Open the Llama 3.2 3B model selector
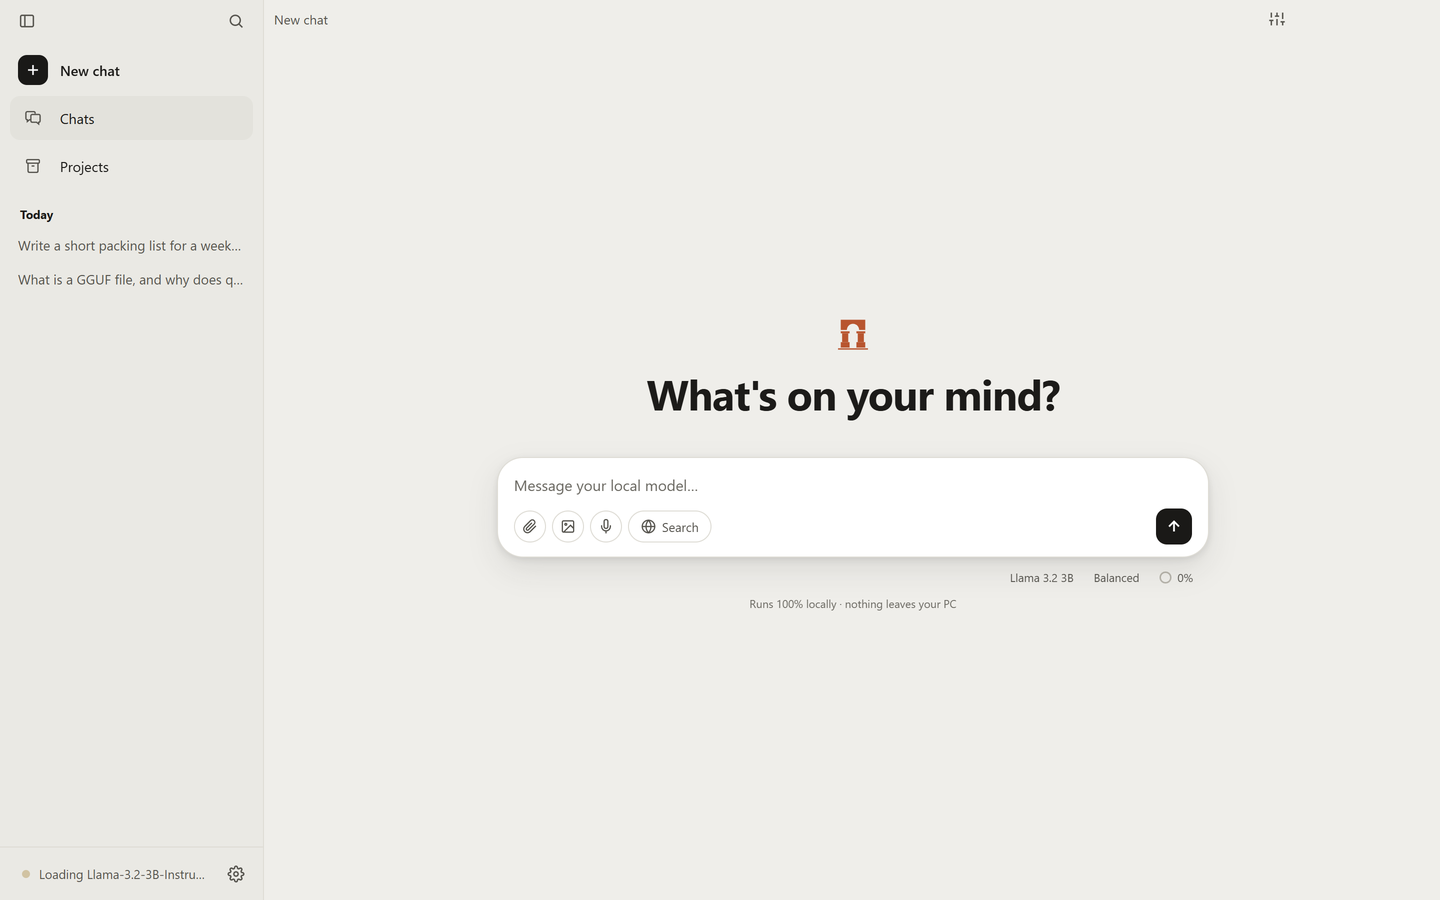Screen dimensions: 1440x900 coord(1041,578)
